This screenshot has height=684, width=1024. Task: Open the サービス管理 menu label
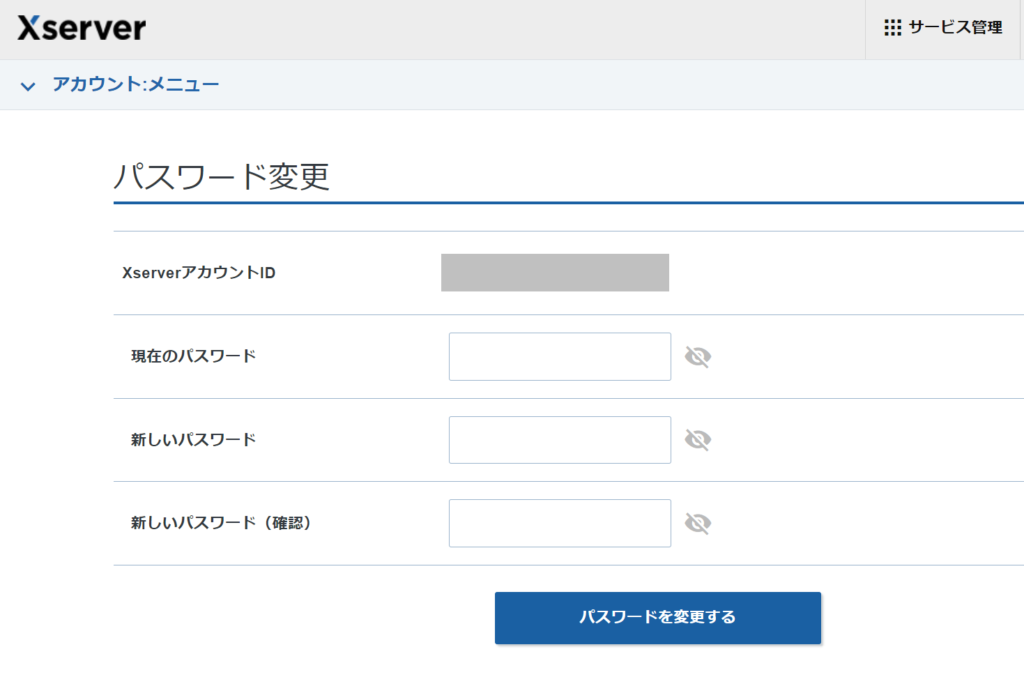point(955,28)
